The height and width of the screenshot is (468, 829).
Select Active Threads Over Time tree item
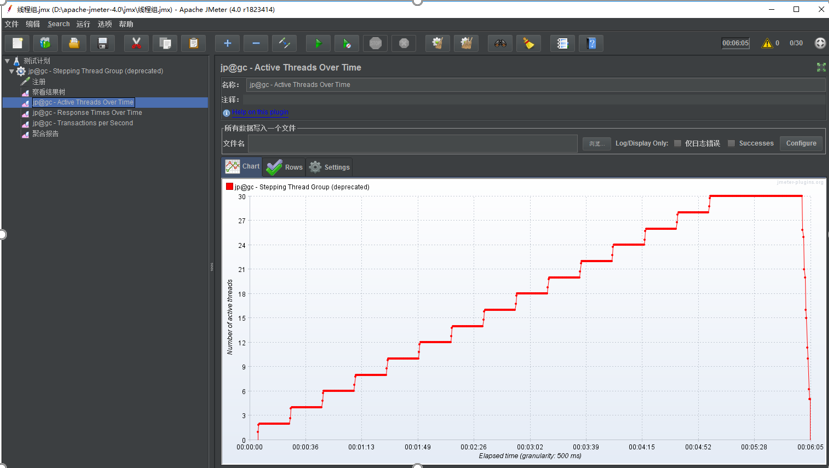[84, 102]
